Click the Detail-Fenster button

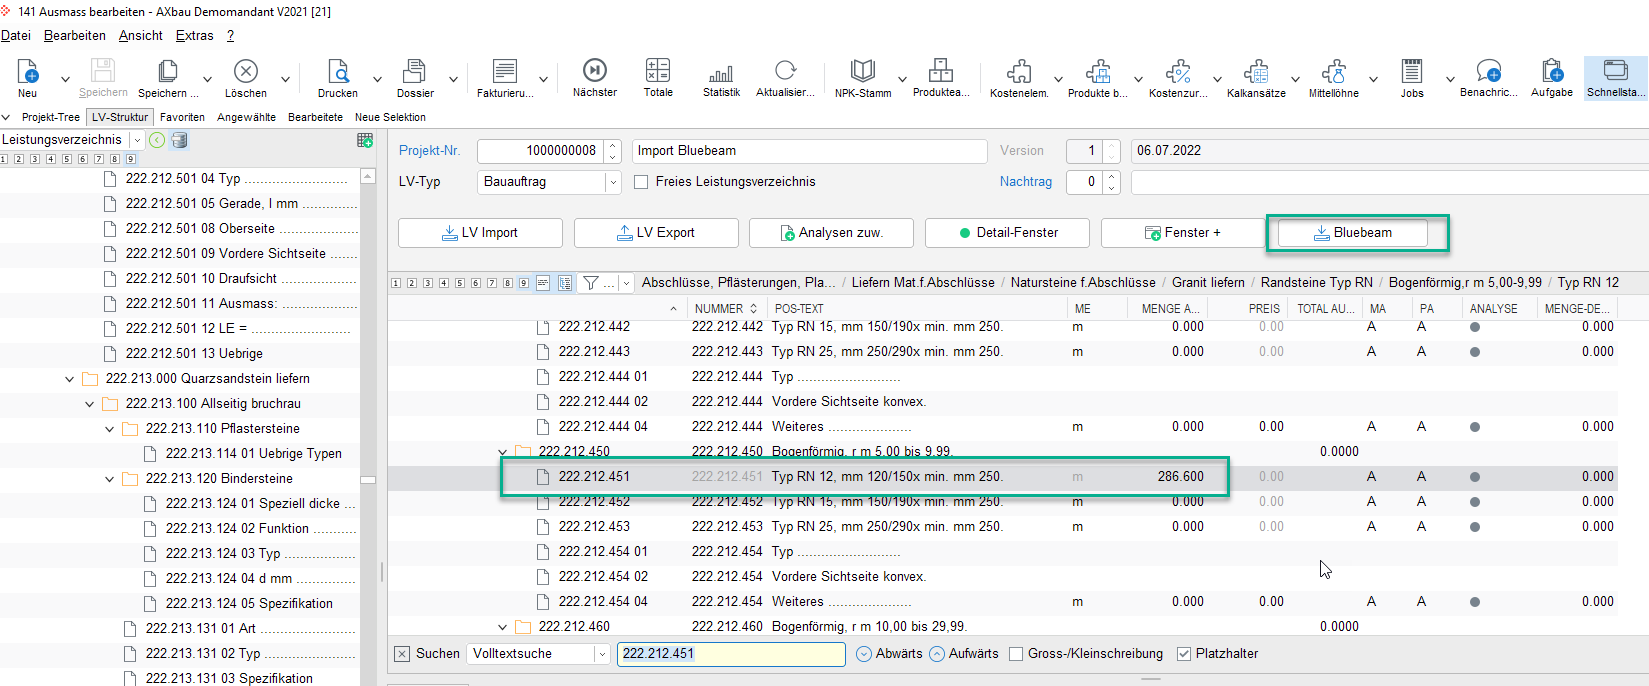[x=1007, y=233]
